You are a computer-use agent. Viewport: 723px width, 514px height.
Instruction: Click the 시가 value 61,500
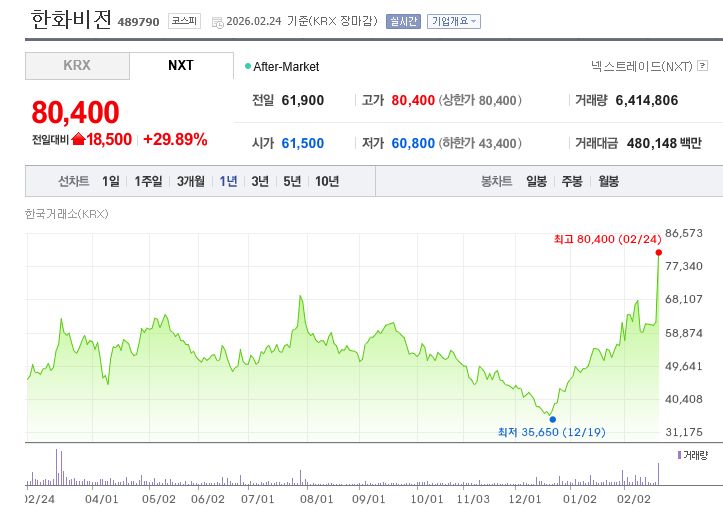click(302, 143)
